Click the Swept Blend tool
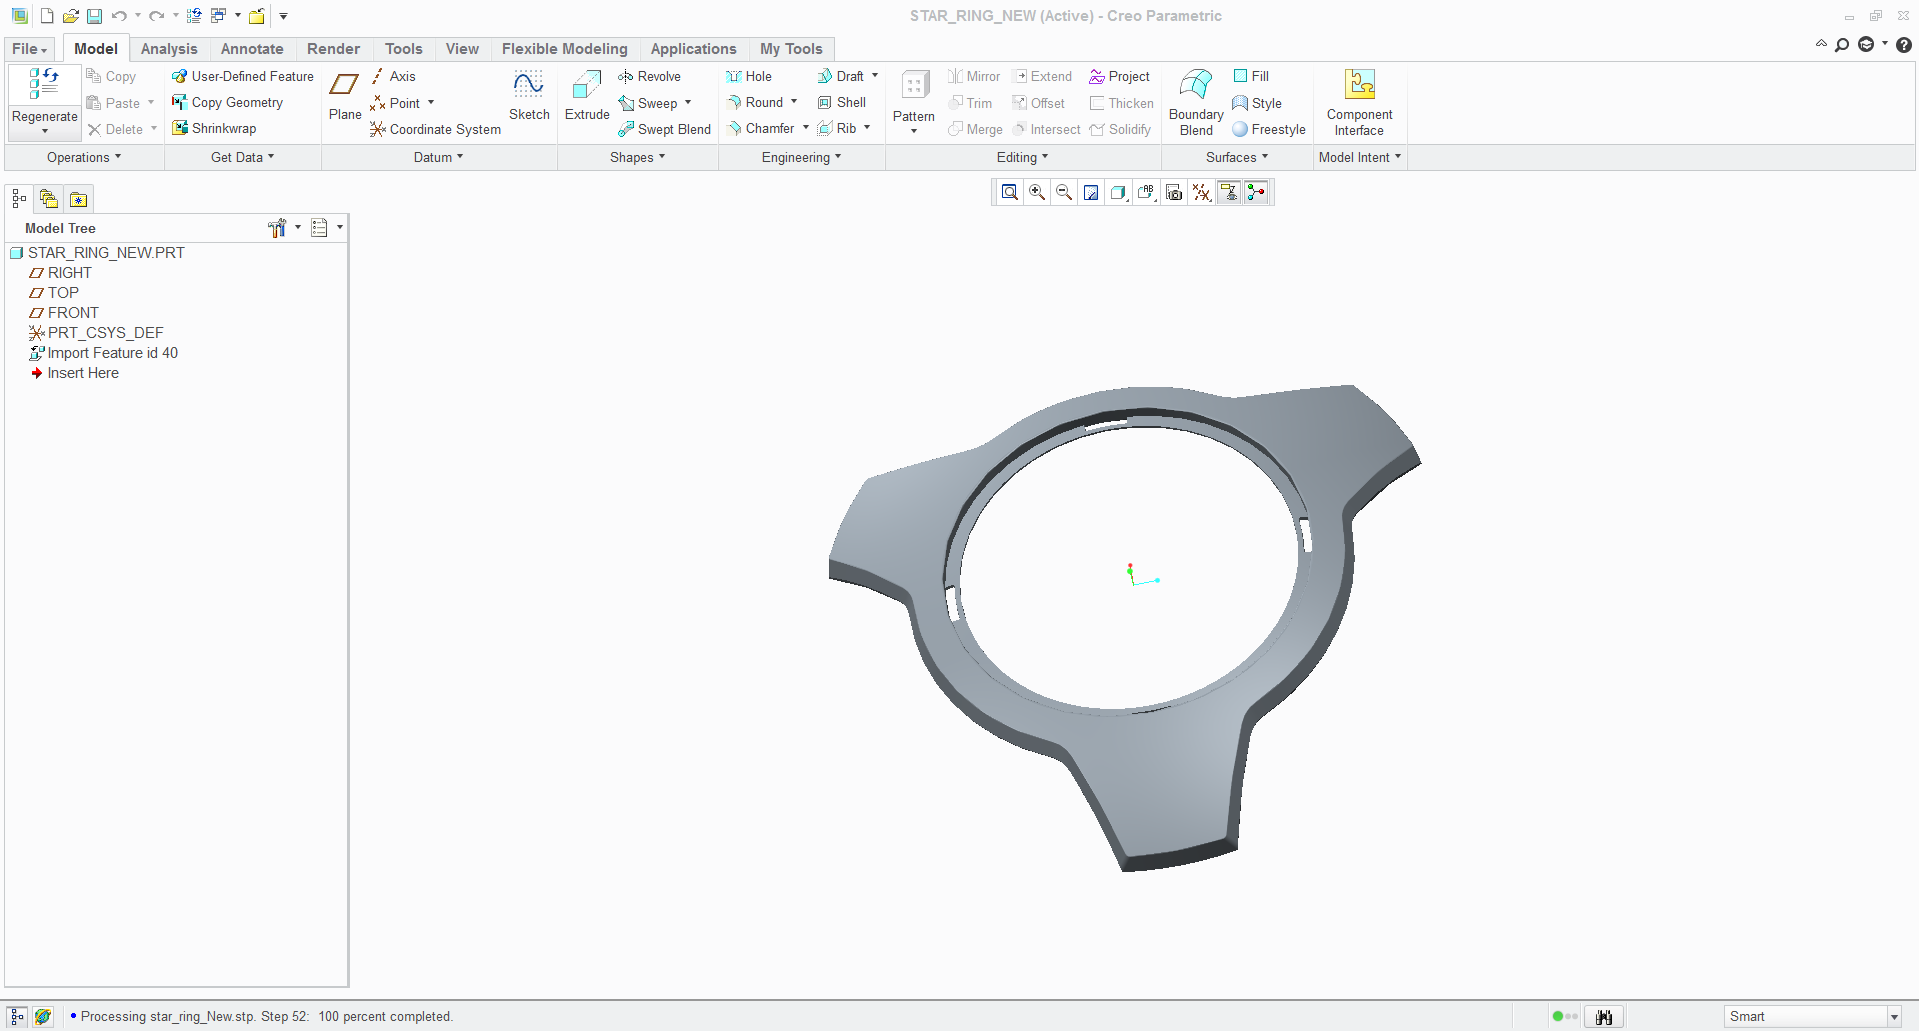This screenshot has height=1031, width=1919. pyautogui.click(x=664, y=129)
